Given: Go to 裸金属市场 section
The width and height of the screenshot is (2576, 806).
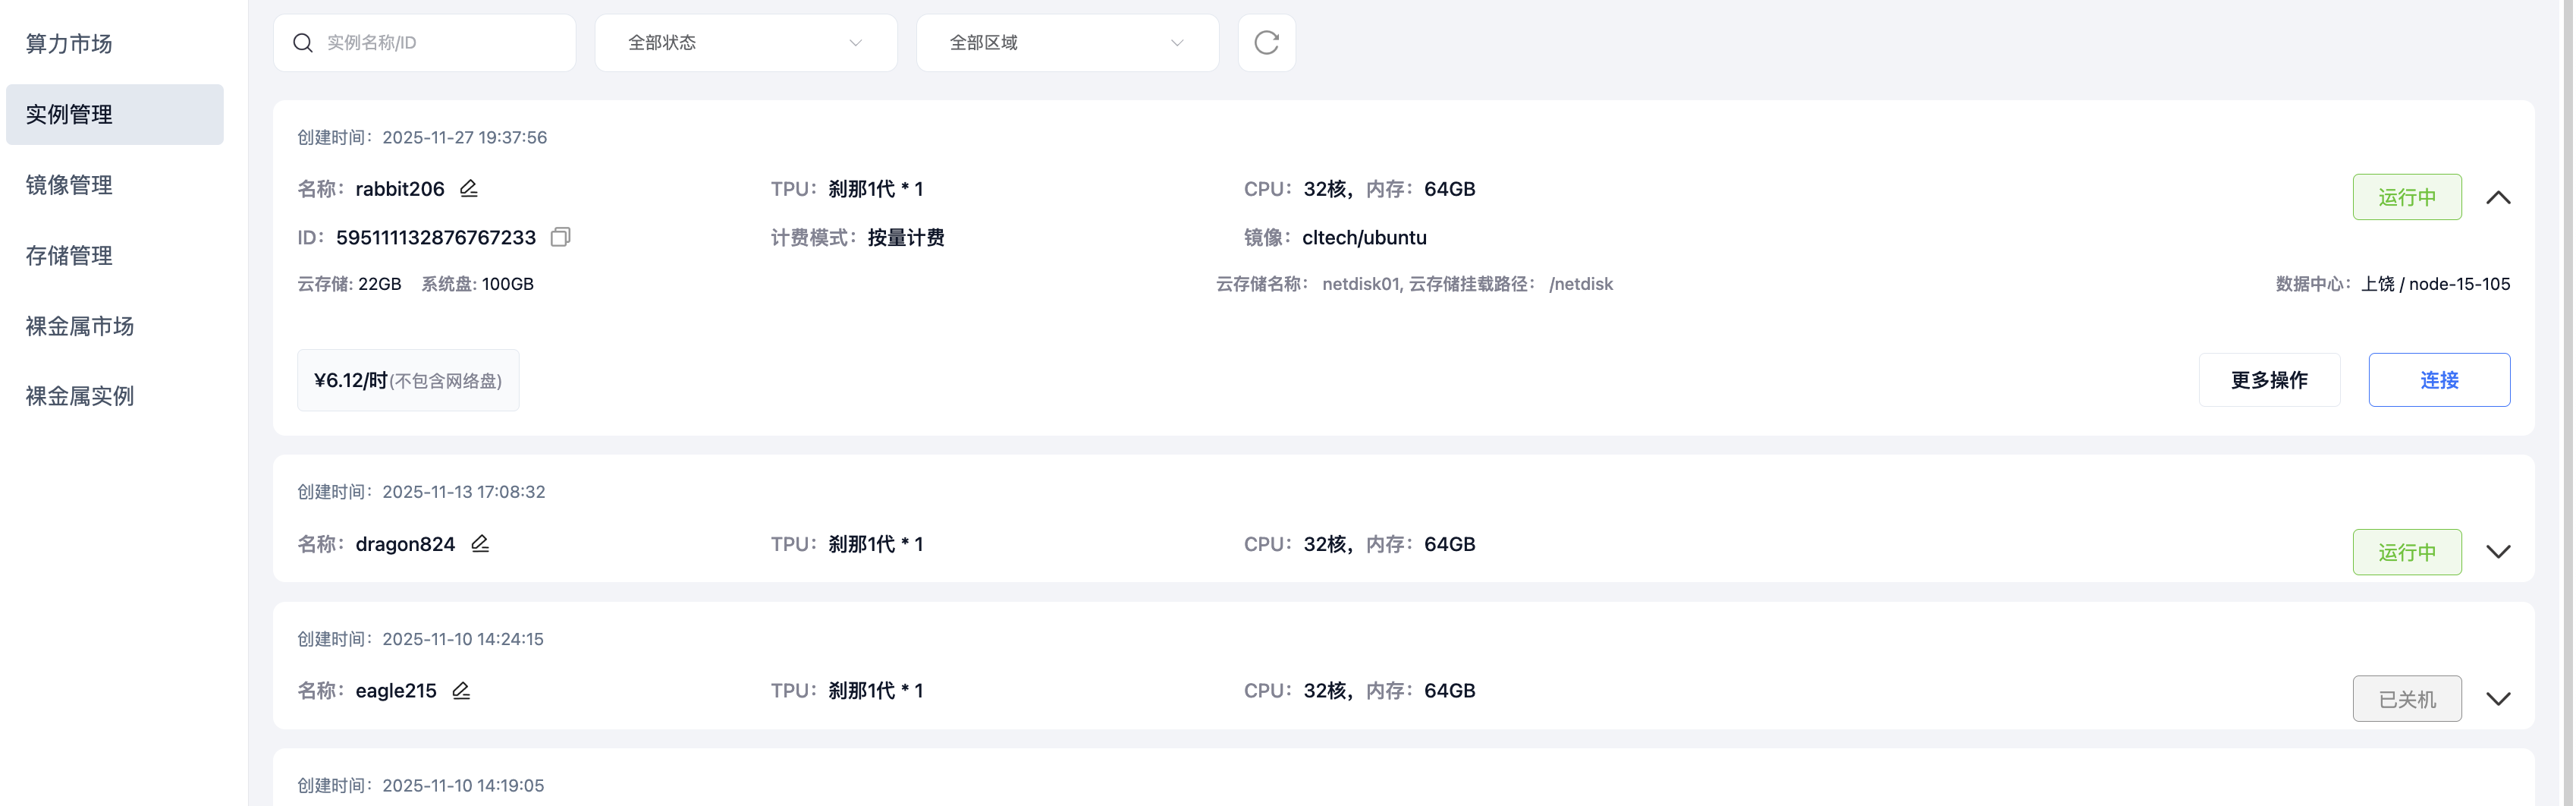Looking at the screenshot, I should 80,325.
